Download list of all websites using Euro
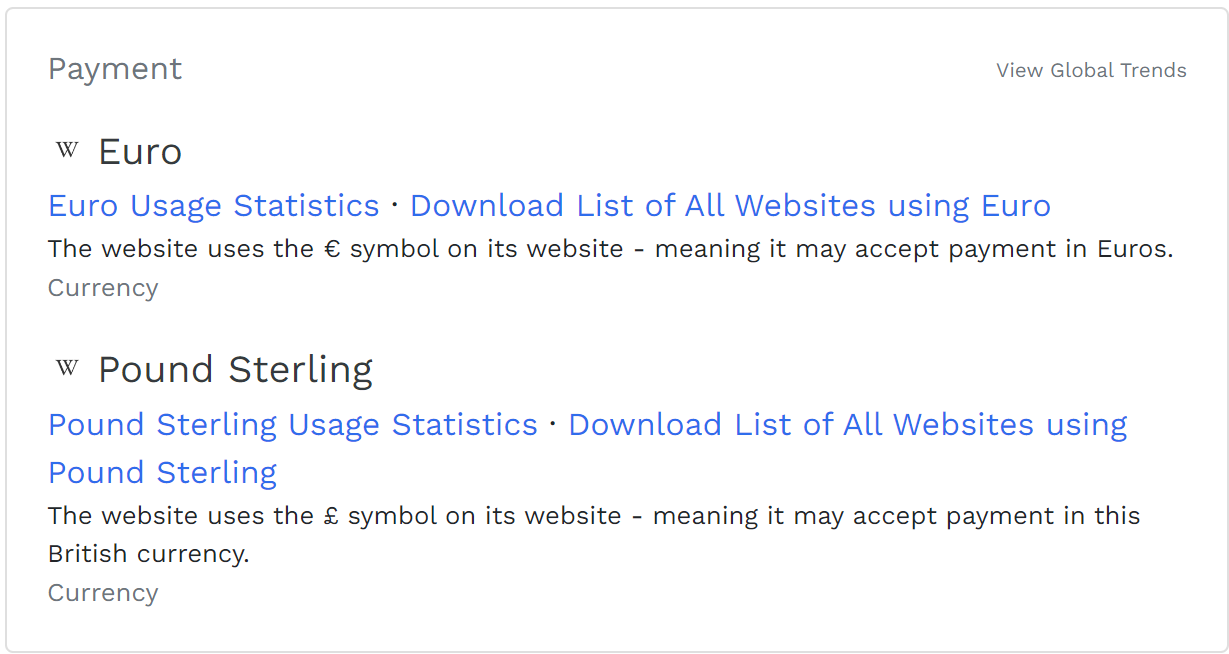The height and width of the screenshot is (654, 1229). tap(730, 205)
